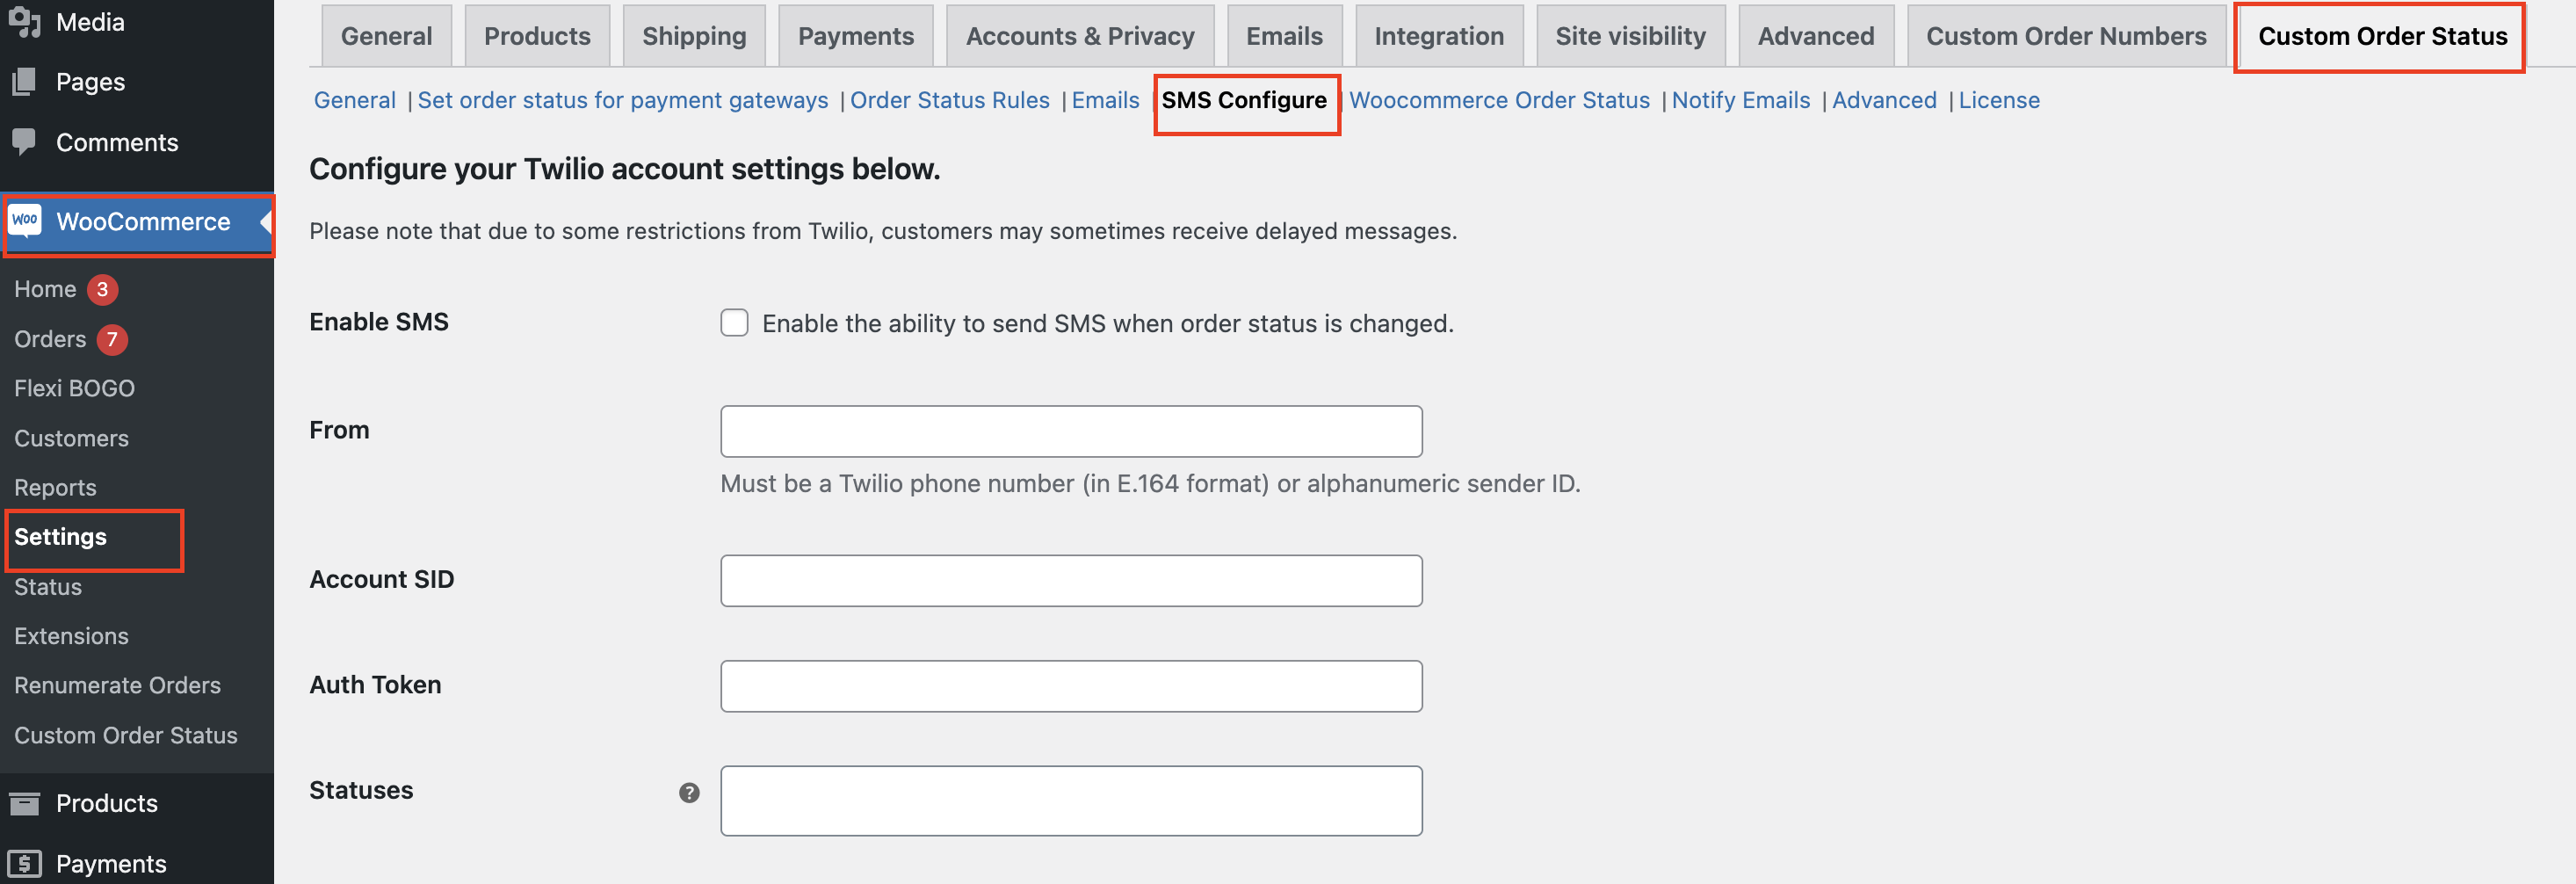Focus the From input field

1071,431
